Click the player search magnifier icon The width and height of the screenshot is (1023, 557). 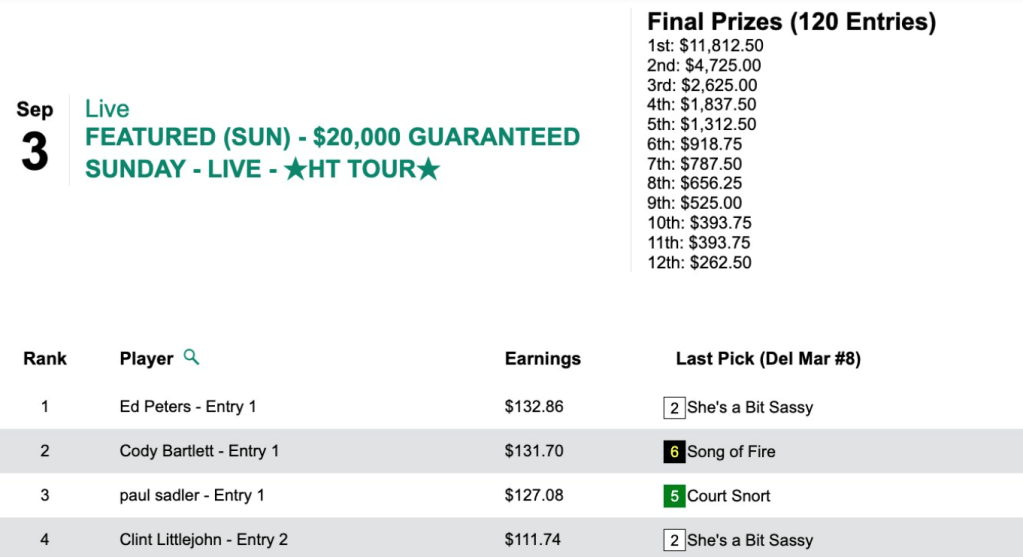(191, 357)
